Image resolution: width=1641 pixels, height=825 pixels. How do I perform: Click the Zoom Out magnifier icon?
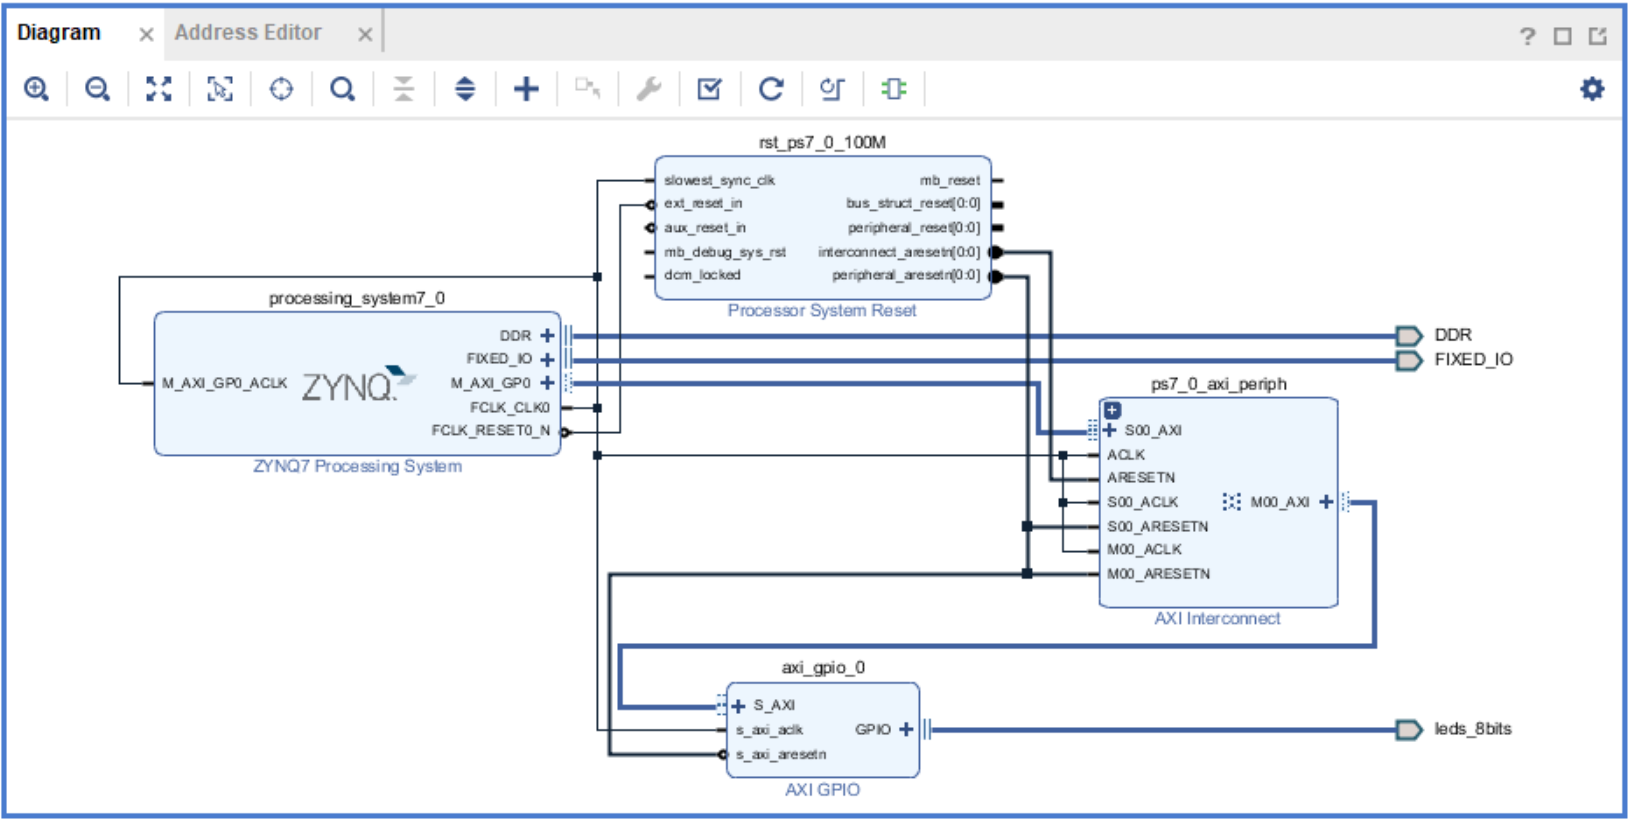tap(97, 89)
